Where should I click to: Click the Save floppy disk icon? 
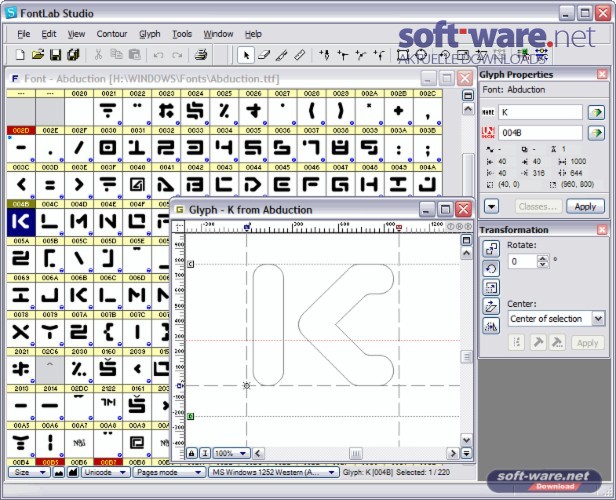[x=55, y=55]
